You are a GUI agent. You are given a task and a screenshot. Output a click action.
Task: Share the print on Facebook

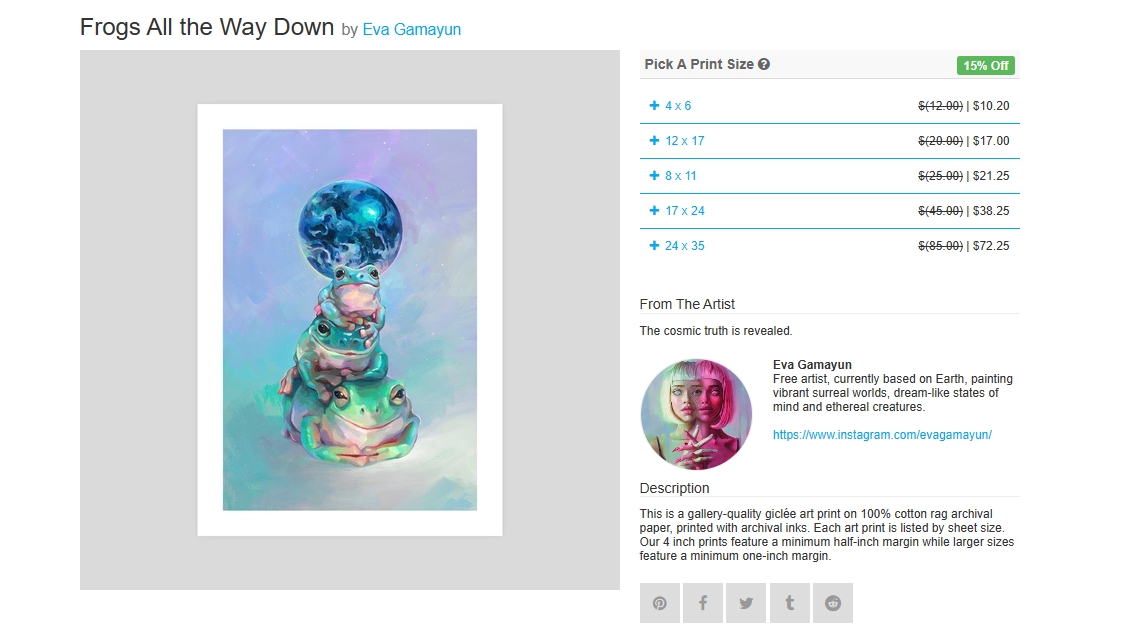tap(703, 603)
